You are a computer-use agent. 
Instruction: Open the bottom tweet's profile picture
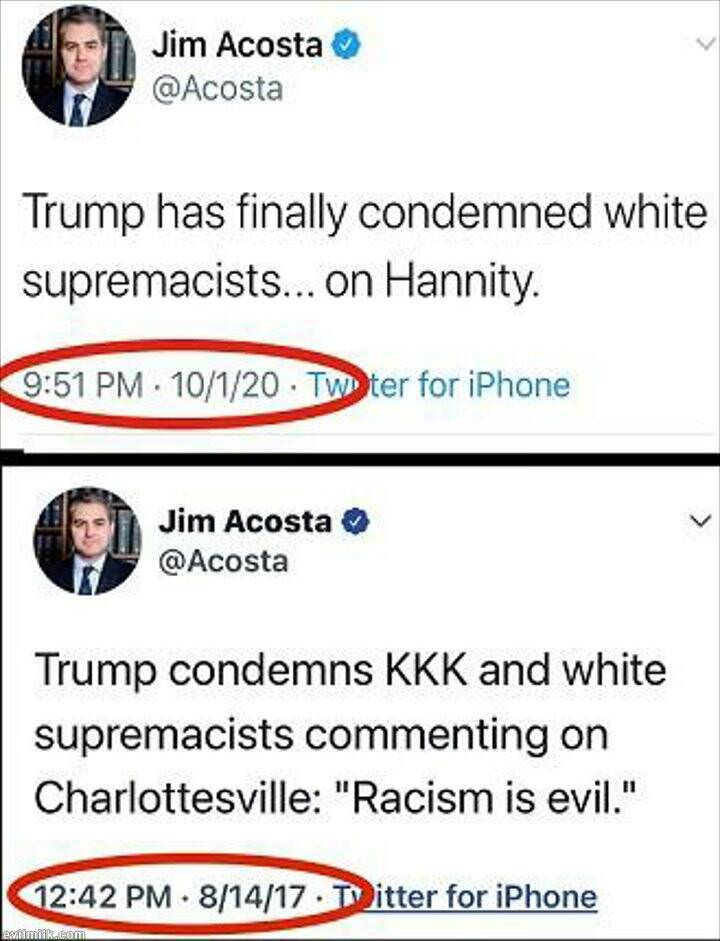88,540
